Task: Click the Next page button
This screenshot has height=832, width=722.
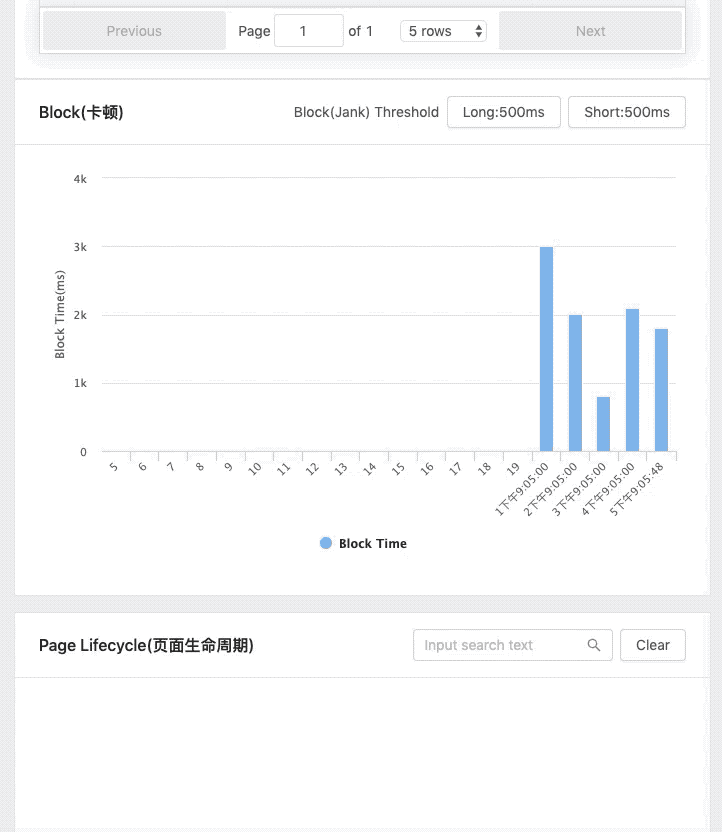Action: tap(590, 31)
